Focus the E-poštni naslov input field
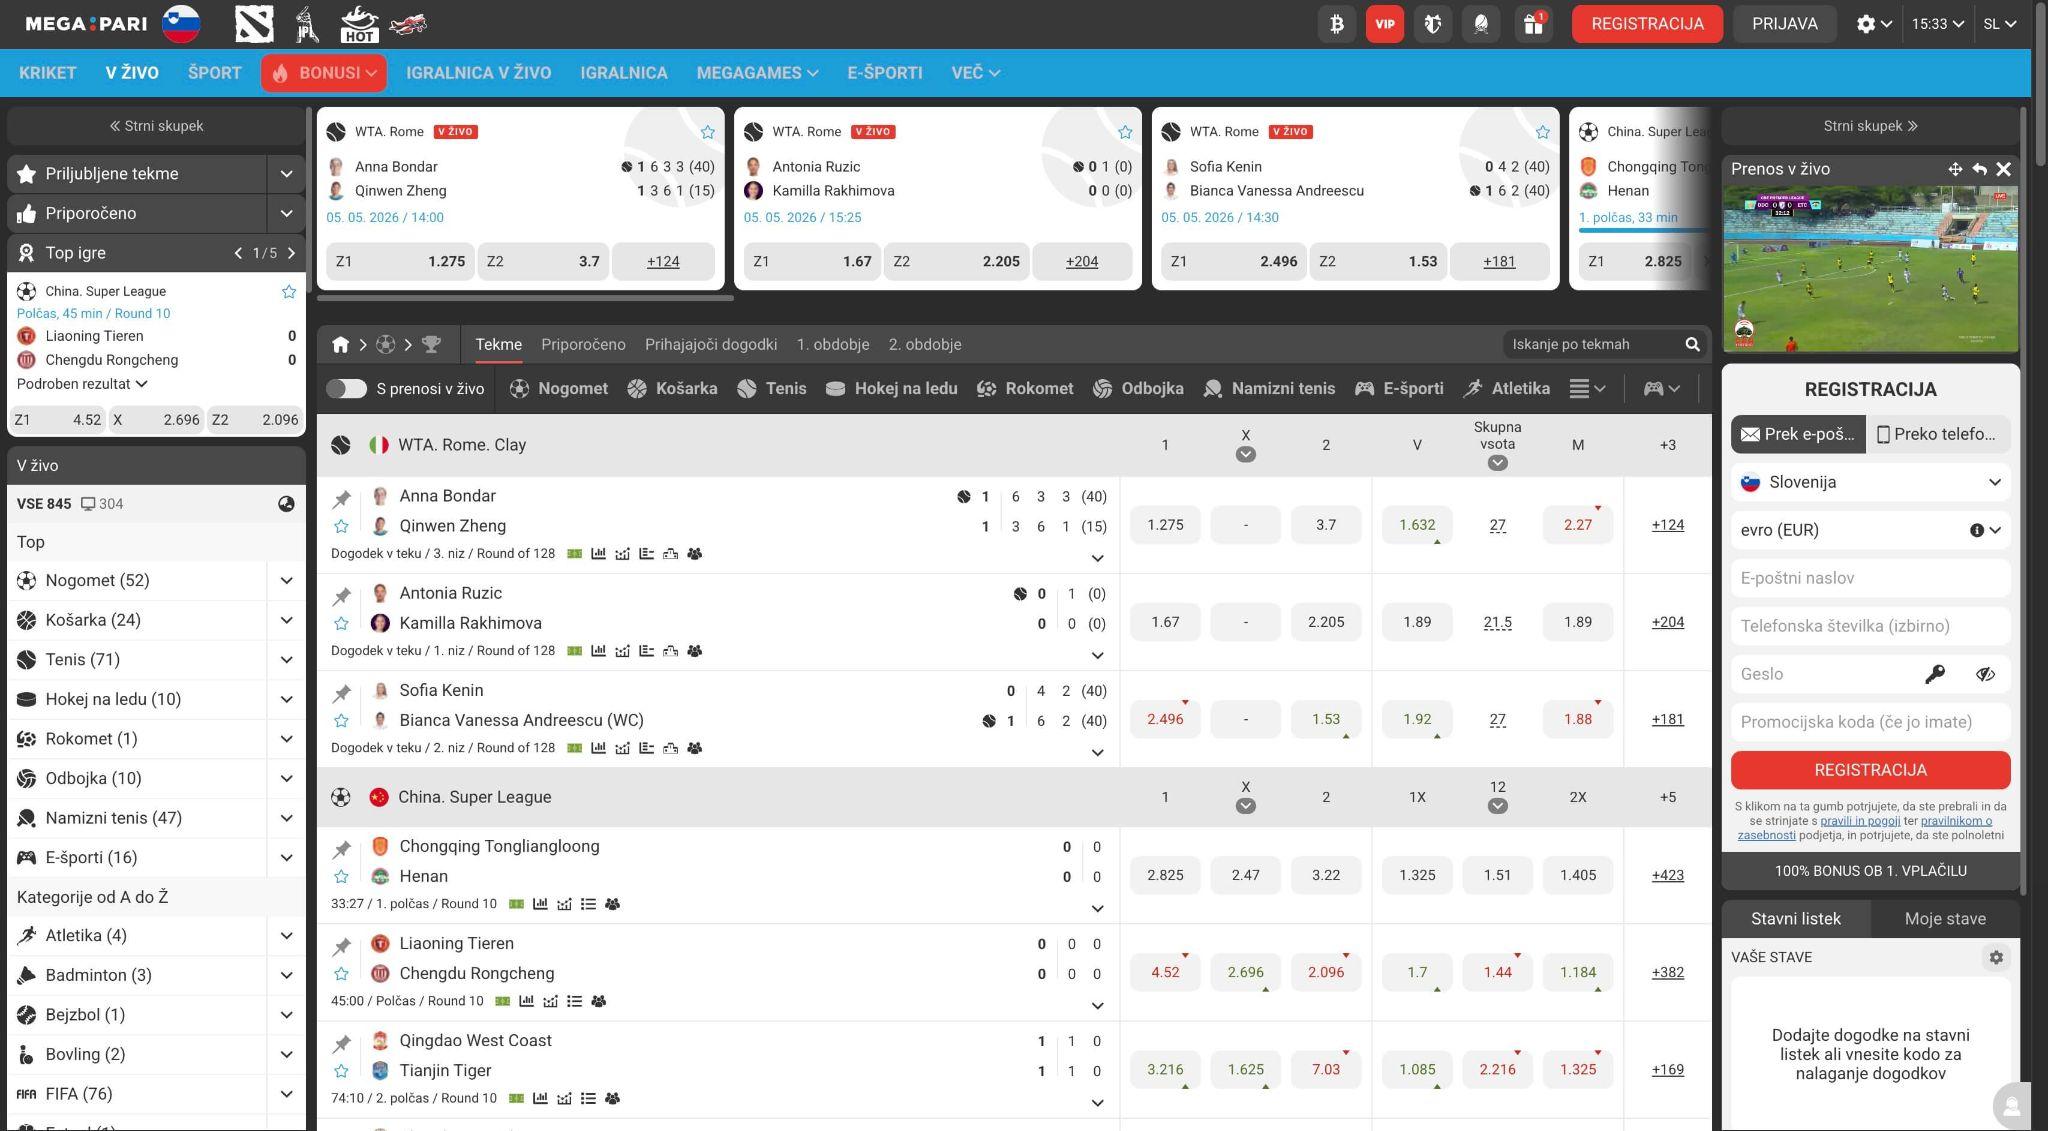This screenshot has width=2048, height=1131. click(1870, 578)
